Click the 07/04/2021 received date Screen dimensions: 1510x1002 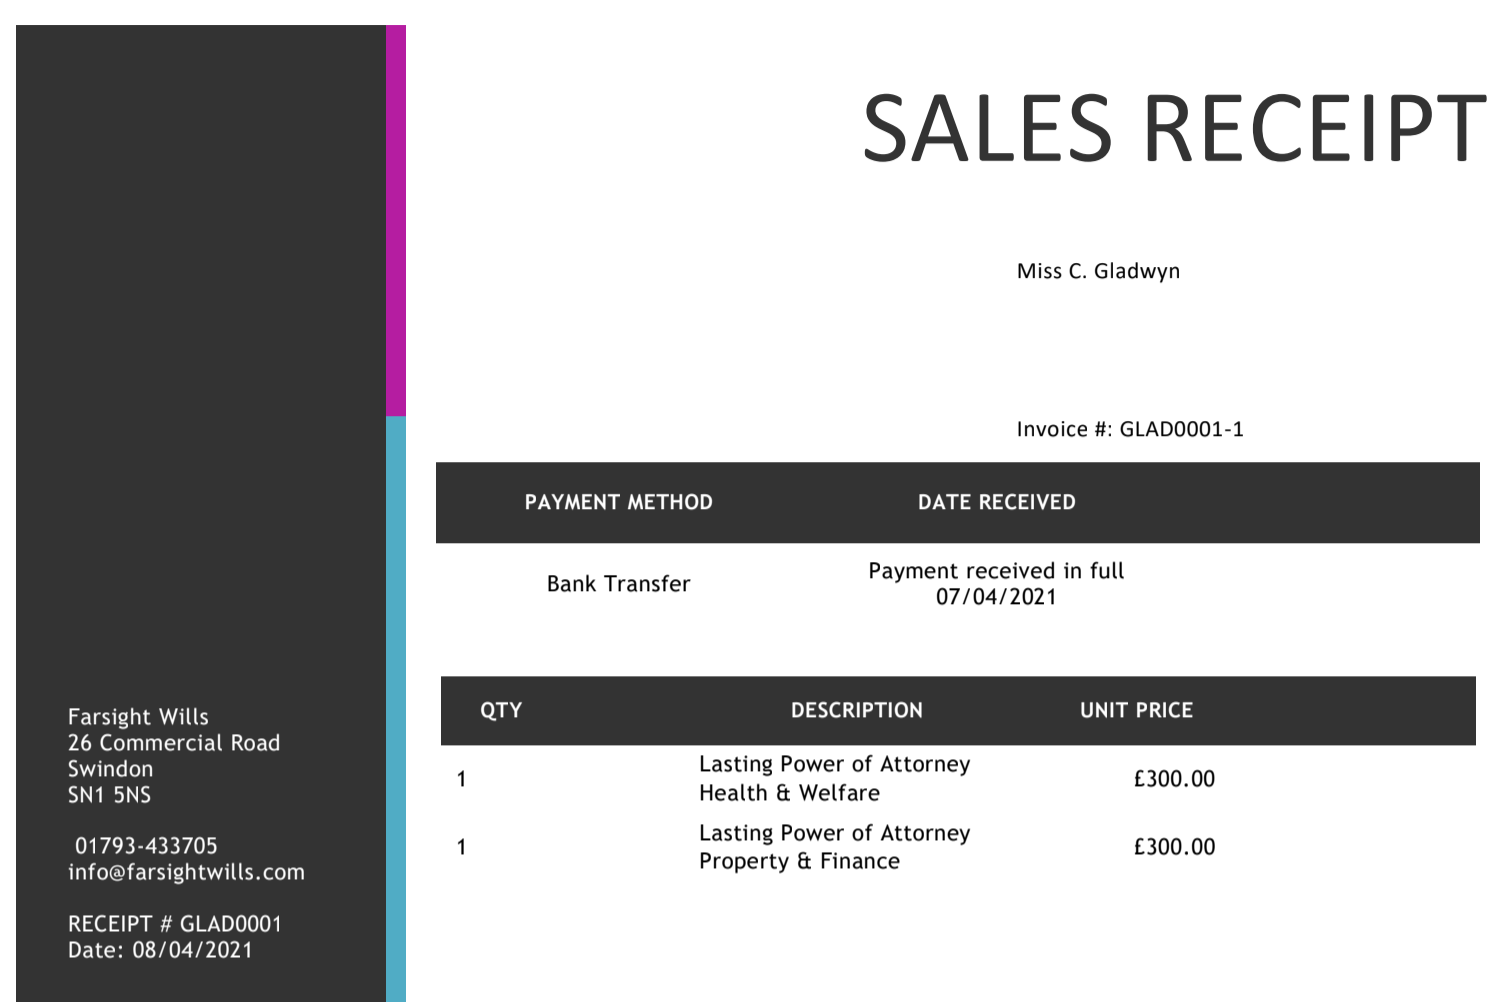pos(996,597)
